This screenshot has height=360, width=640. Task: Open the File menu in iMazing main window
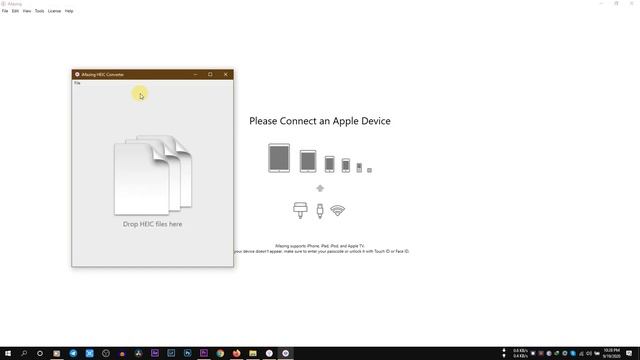click(x=5, y=11)
